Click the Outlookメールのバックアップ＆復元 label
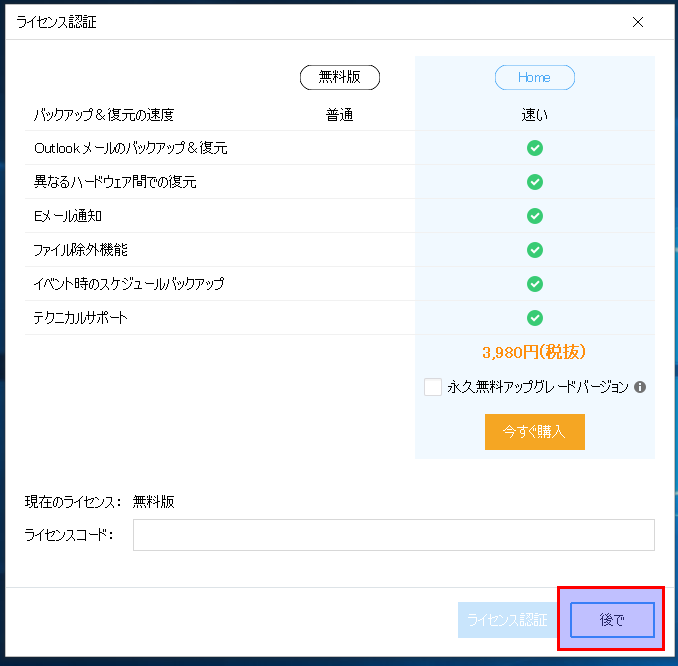This screenshot has width=678, height=666. click(x=131, y=148)
